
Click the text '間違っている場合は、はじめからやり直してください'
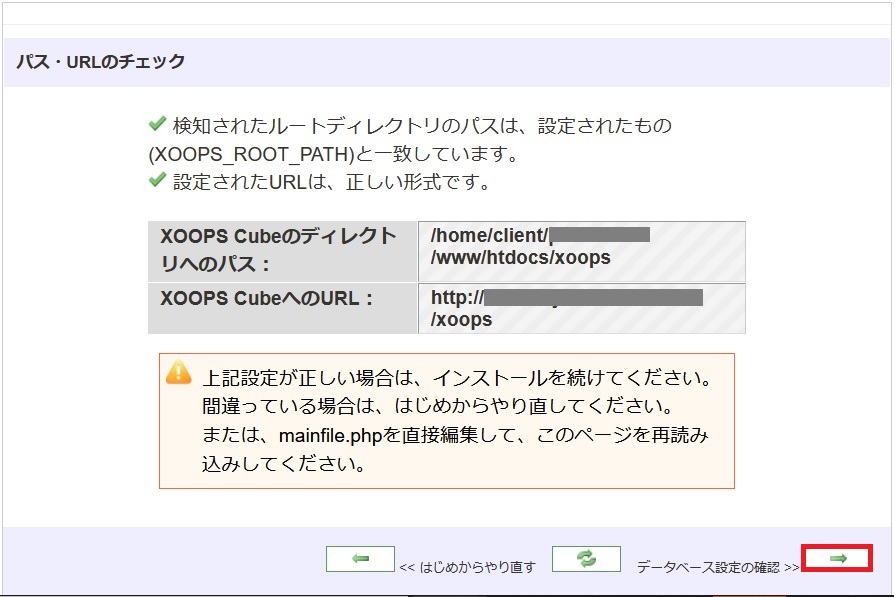438,406
